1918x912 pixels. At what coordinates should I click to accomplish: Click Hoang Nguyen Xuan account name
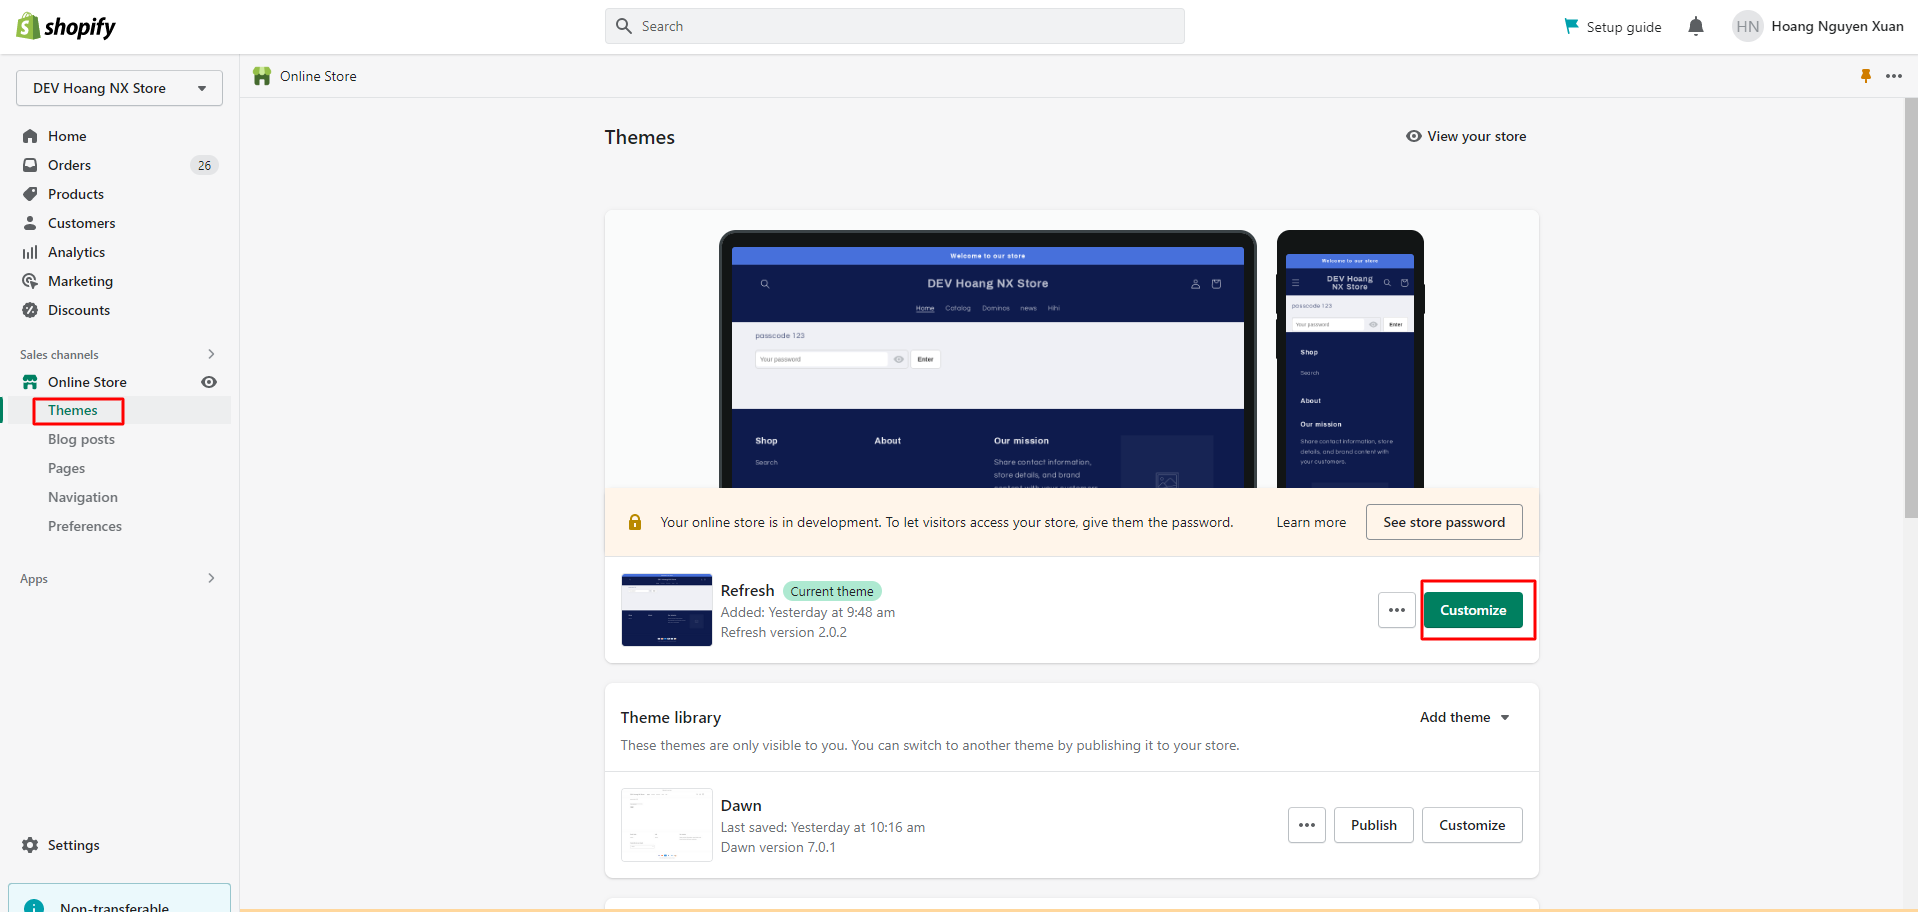pos(1838,26)
